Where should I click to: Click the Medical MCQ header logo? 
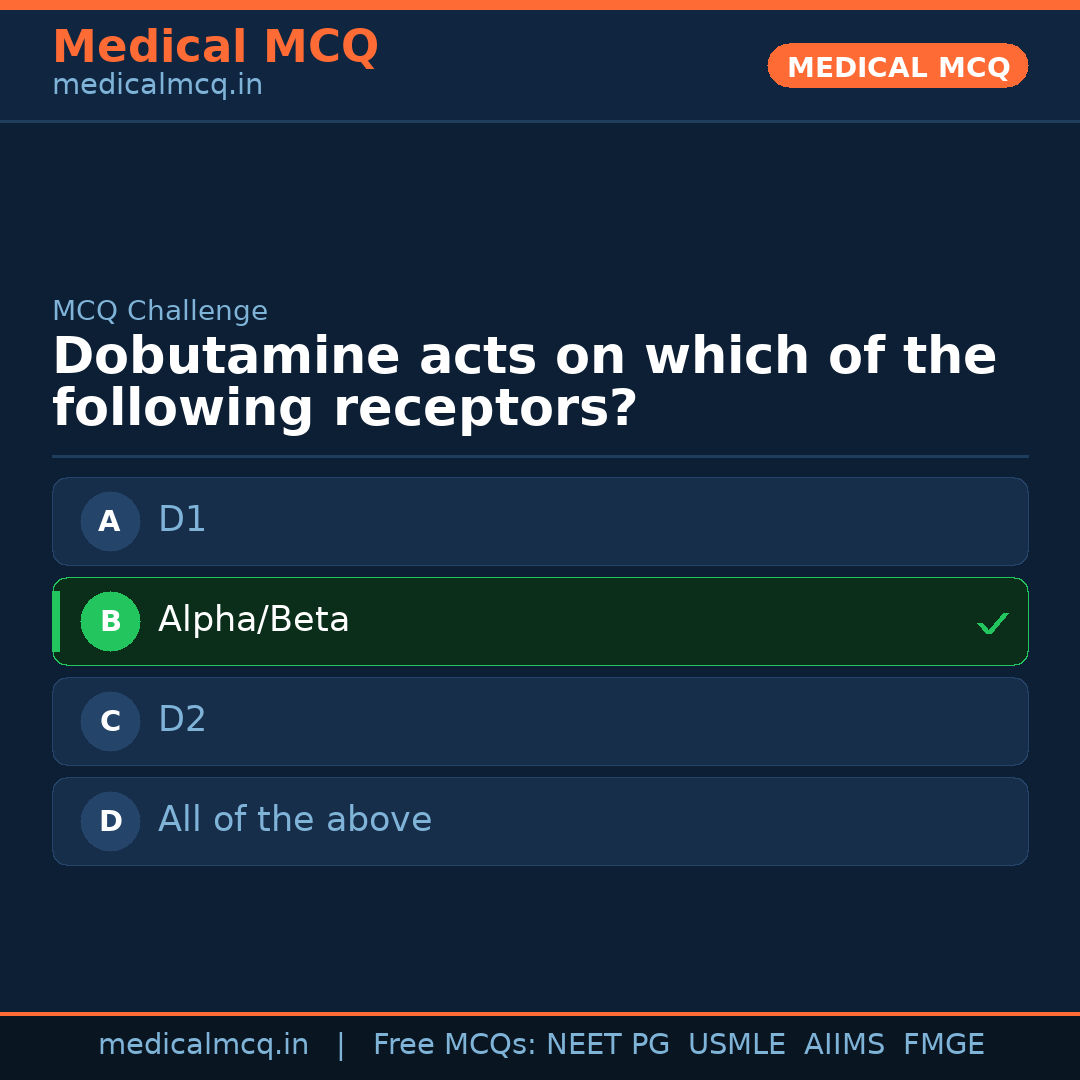tap(215, 46)
